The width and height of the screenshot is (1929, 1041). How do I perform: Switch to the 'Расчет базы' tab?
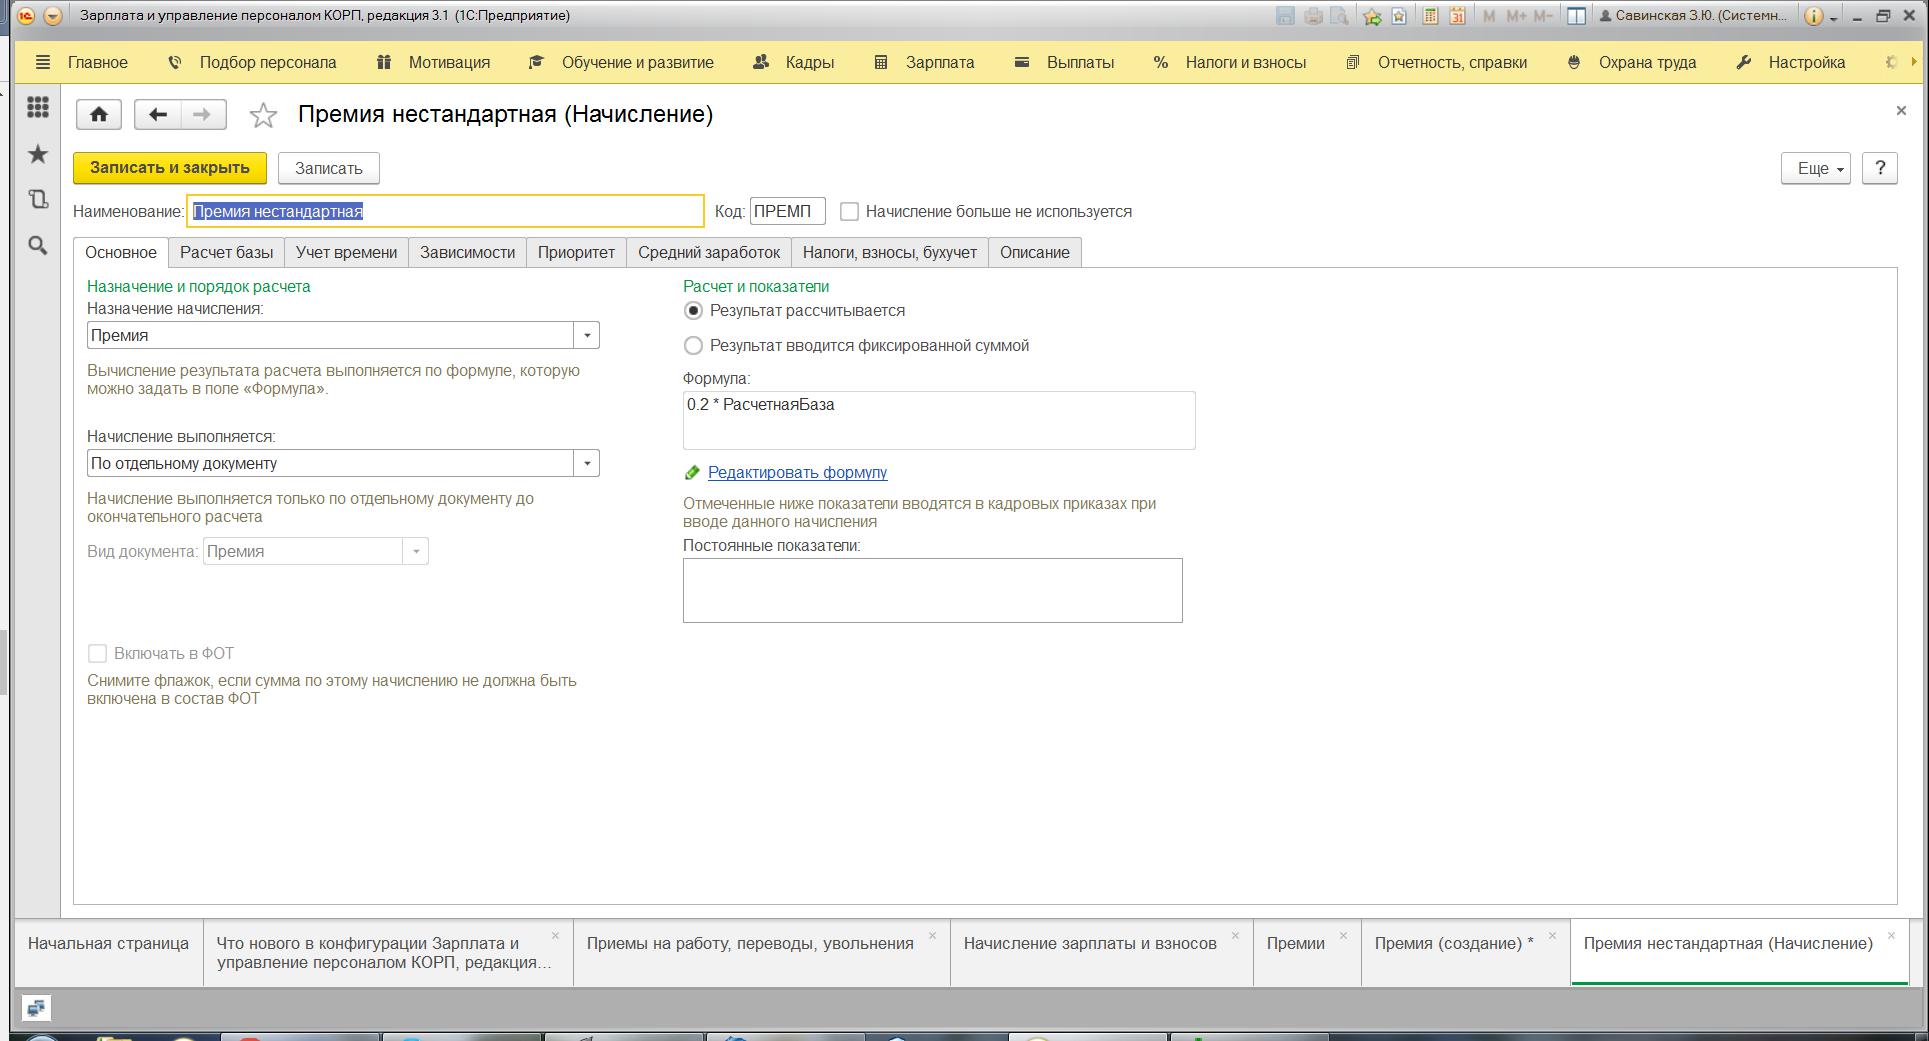pos(226,252)
